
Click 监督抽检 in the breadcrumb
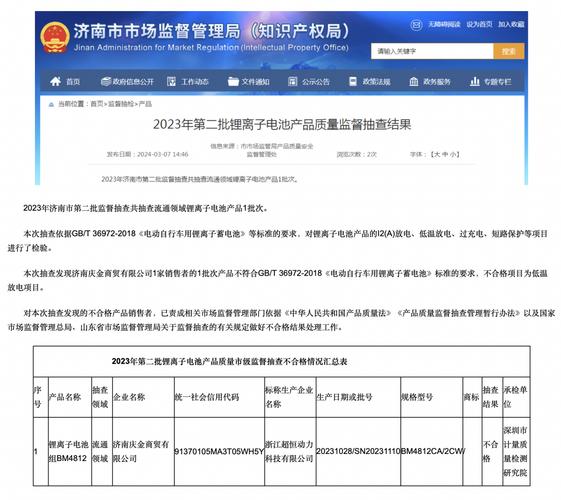(x=121, y=104)
